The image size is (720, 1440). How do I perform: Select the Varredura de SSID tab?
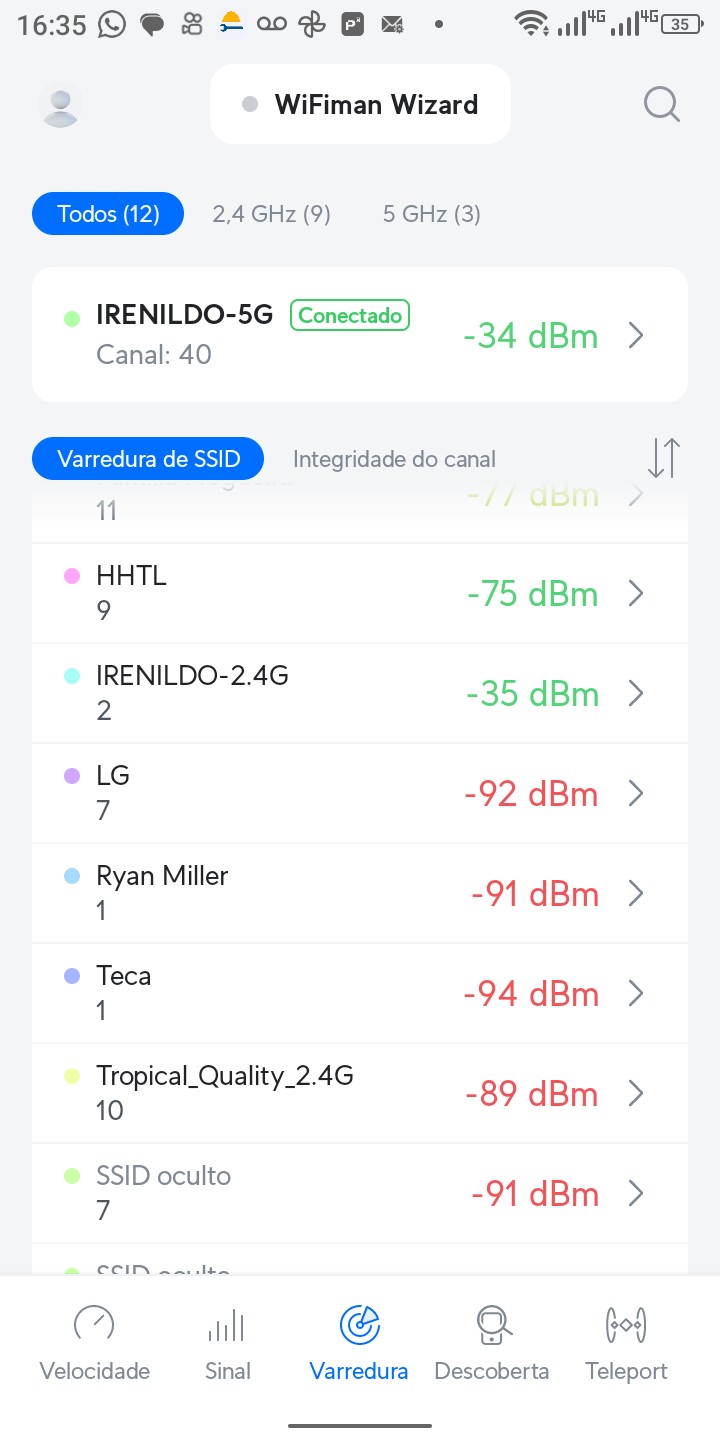pos(149,459)
